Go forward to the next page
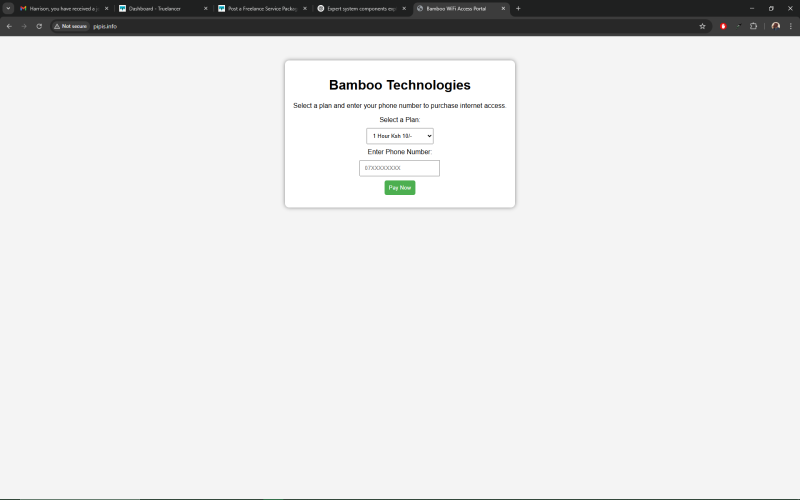This screenshot has height=500, width=800. tap(24, 26)
